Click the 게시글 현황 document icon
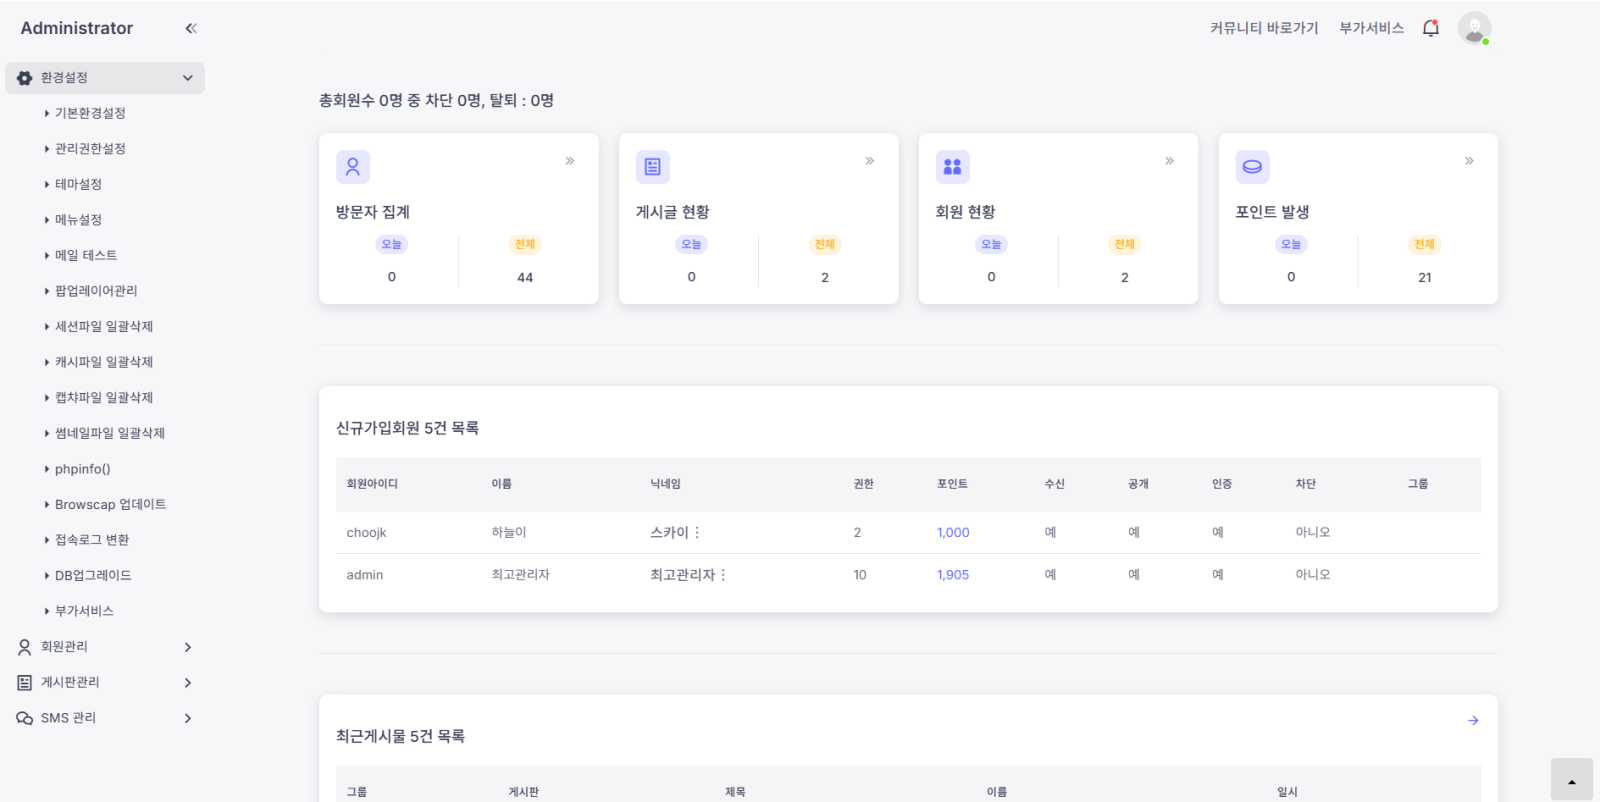Viewport: 1600px width, 802px height. [653, 167]
